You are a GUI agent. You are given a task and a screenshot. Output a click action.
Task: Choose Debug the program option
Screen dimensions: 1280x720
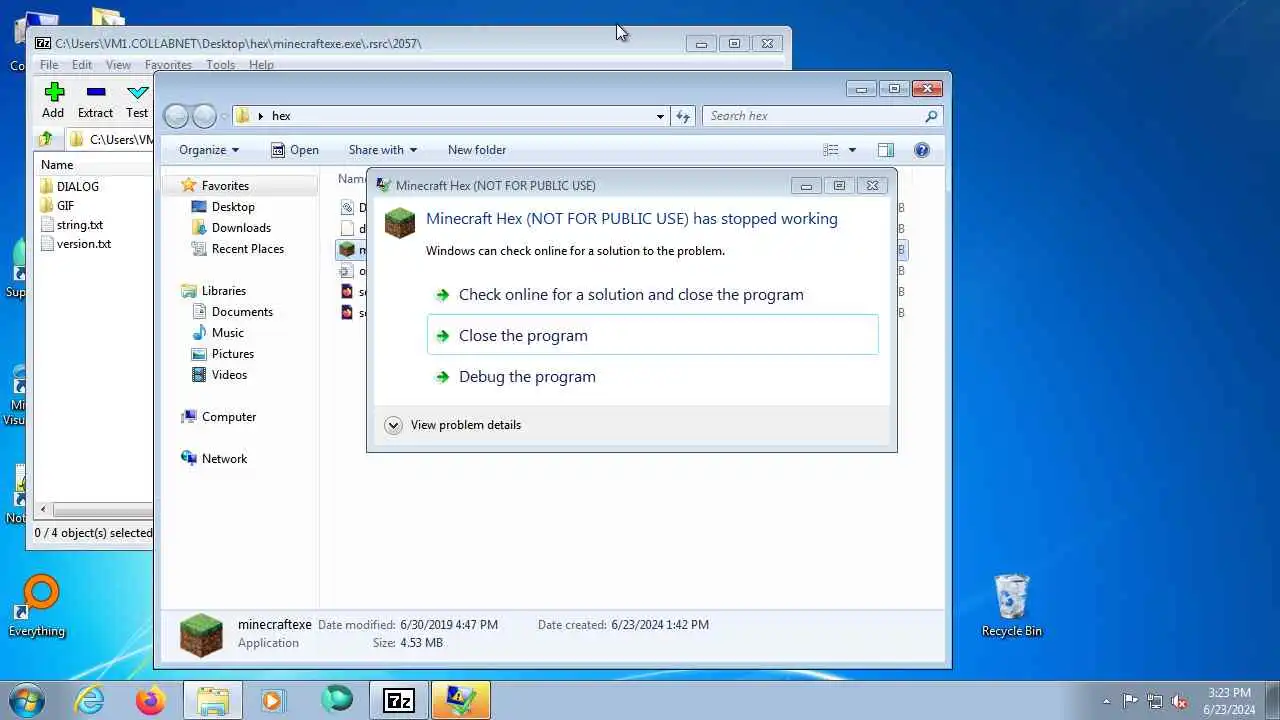click(x=653, y=377)
